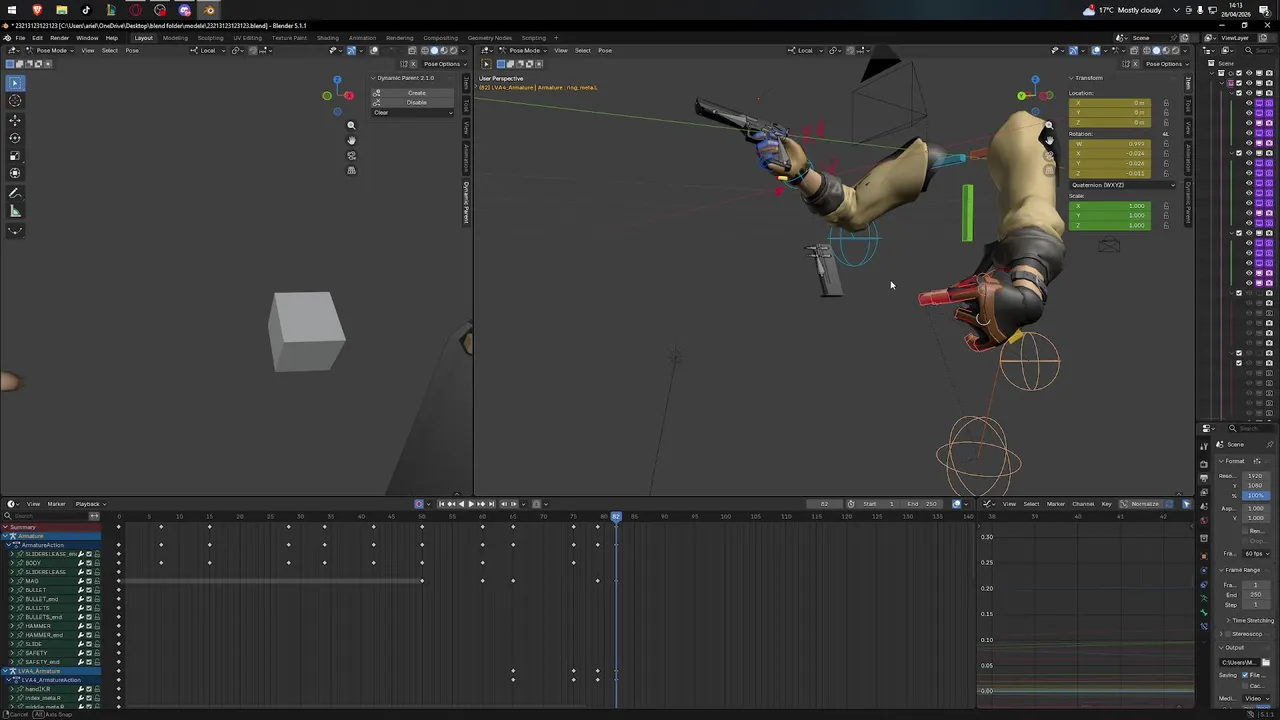Click the pan hand icon in left viewport
The width and height of the screenshot is (1280, 720).
pos(351,140)
